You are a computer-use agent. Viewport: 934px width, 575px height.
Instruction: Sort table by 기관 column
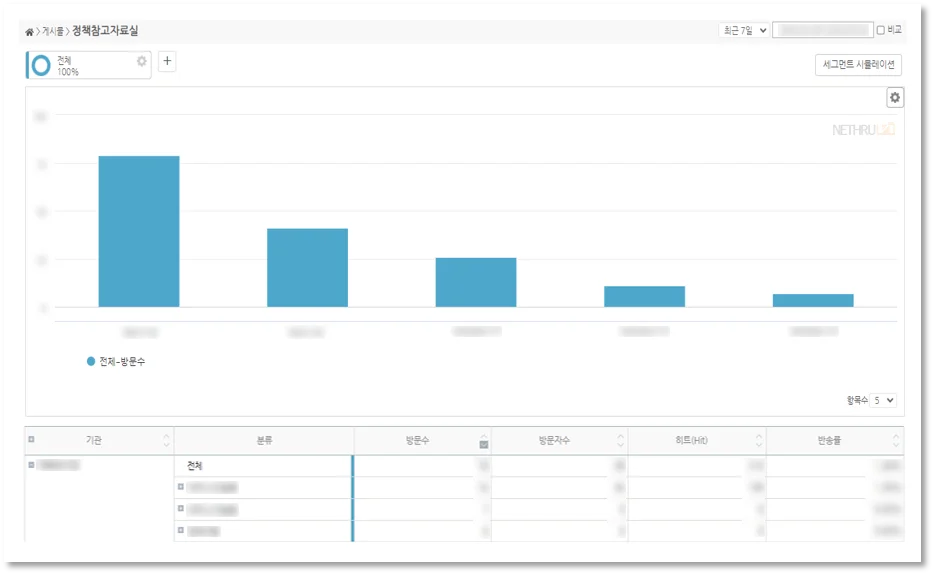tap(166, 440)
